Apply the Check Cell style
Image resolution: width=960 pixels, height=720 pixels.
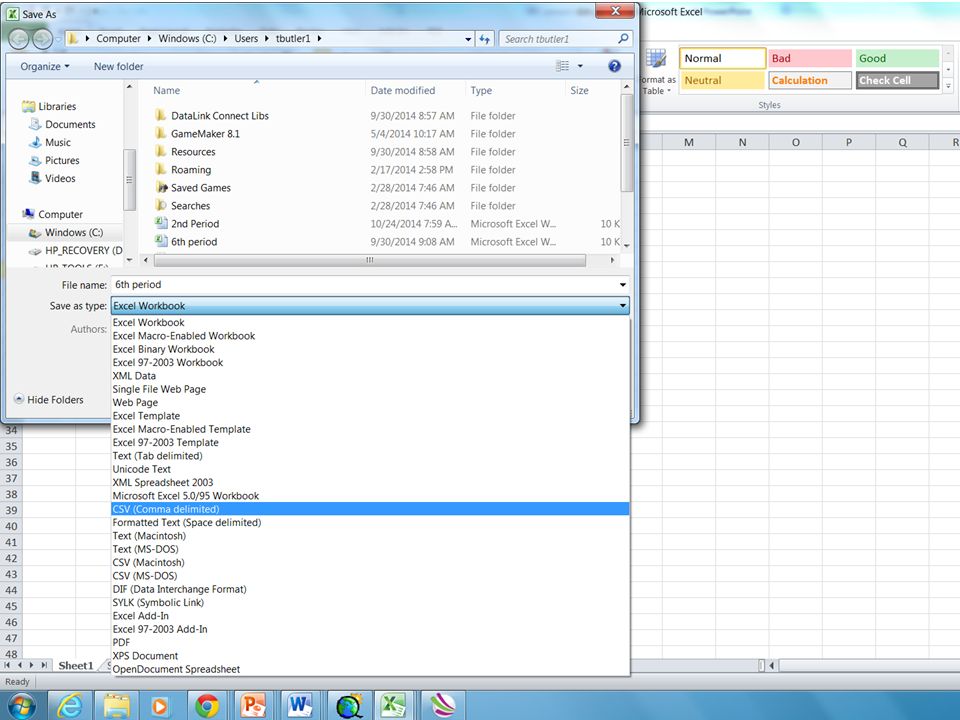point(897,80)
